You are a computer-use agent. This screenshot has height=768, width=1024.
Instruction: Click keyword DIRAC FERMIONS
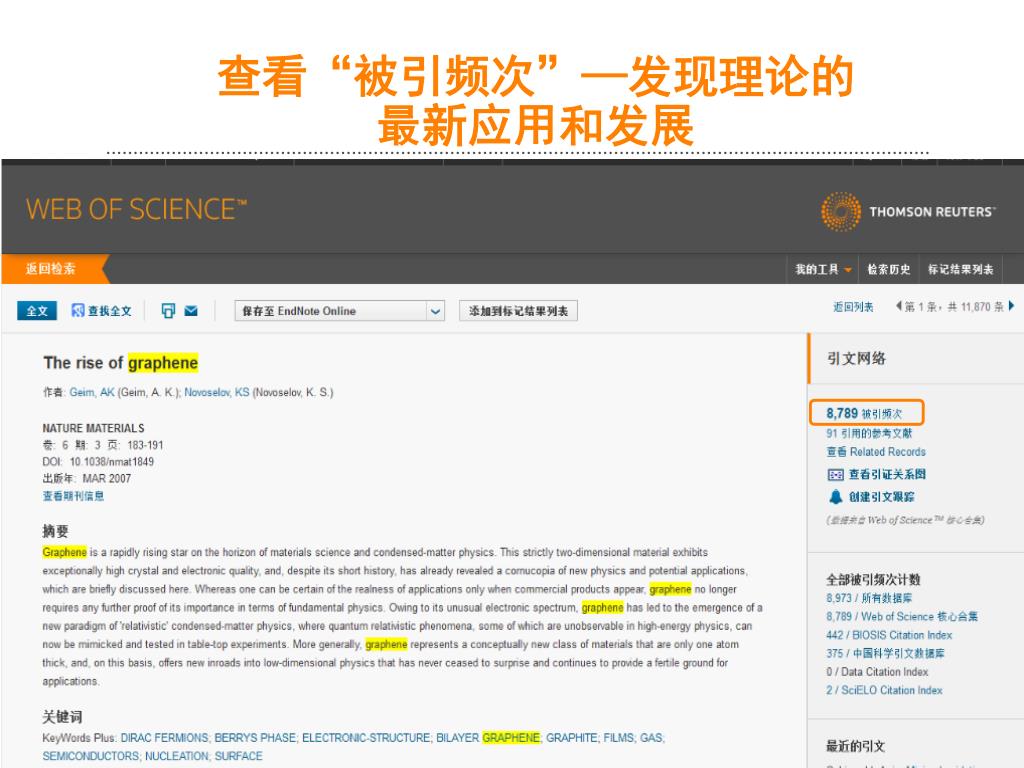coord(164,738)
